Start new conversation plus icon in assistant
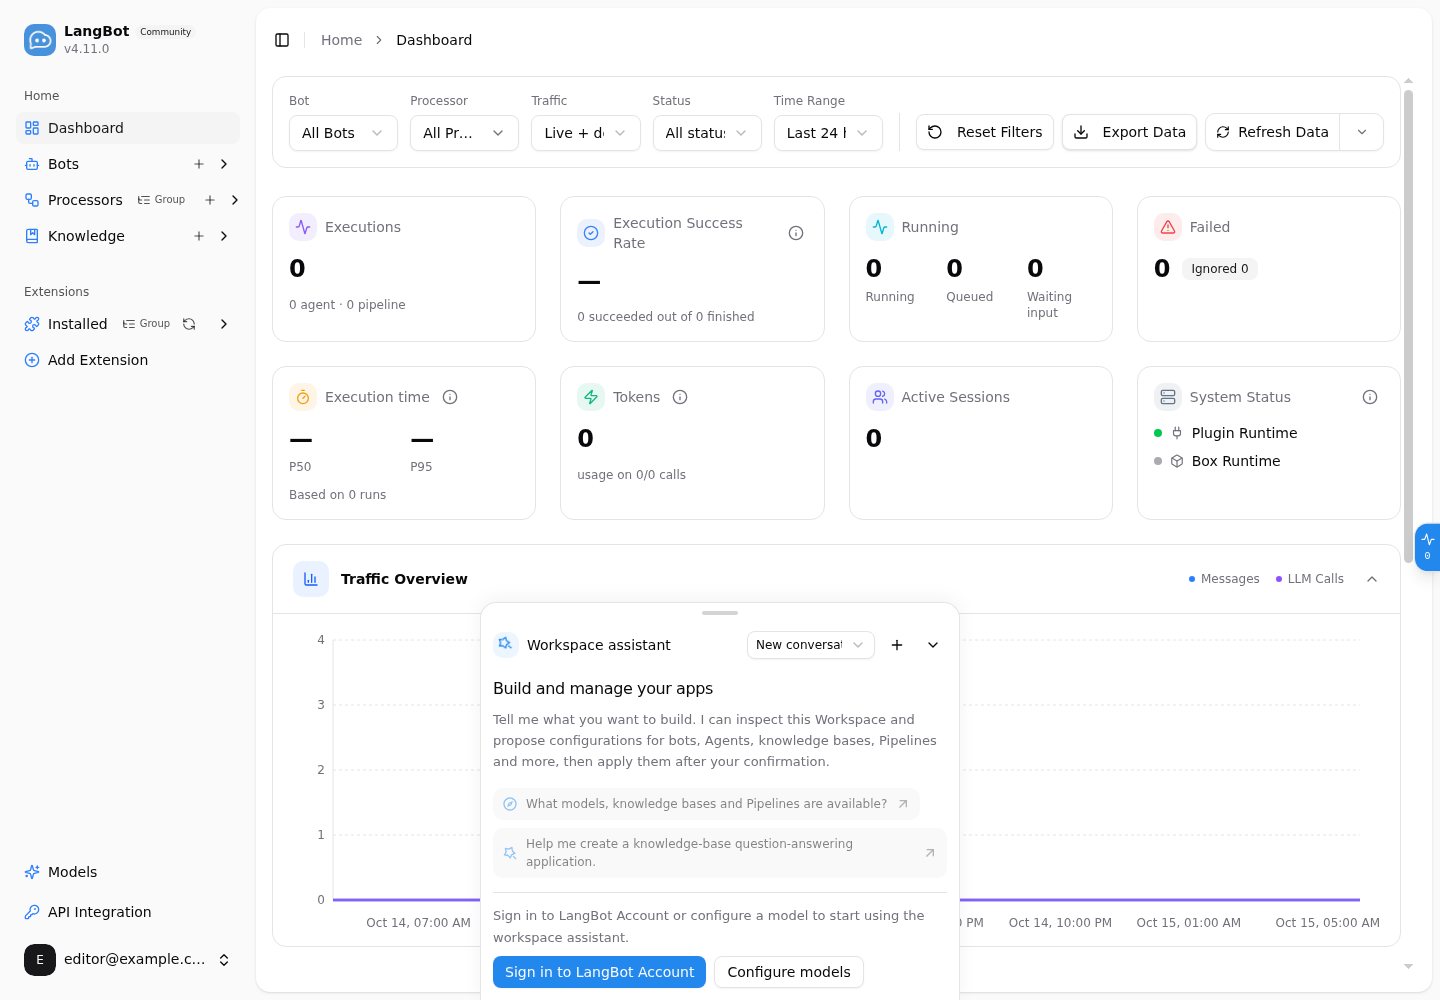Viewport: 1440px width, 1000px height. pyautogui.click(x=897, y=645)
